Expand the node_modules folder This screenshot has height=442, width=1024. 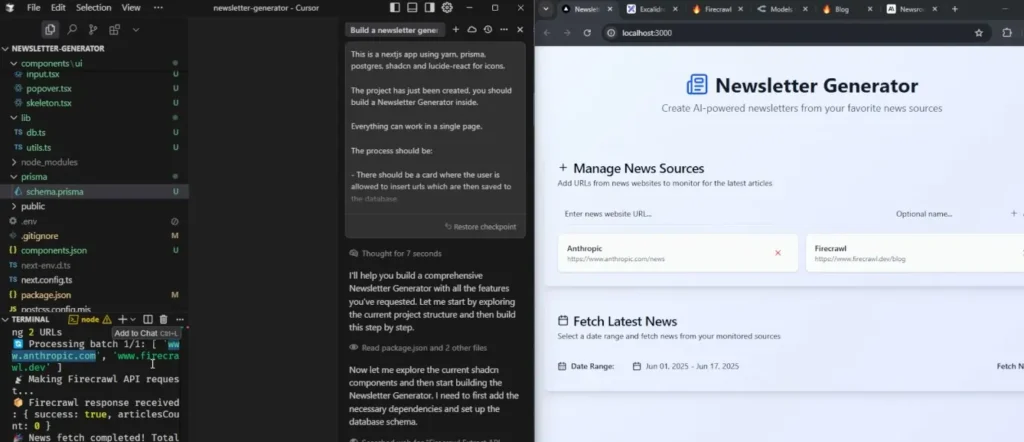(x=14, y=162)
